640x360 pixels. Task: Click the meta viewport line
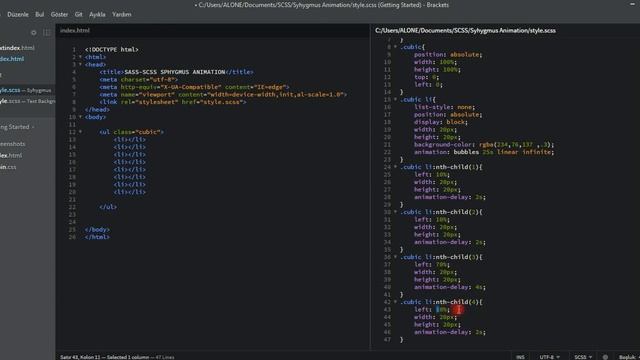(223, 95)
